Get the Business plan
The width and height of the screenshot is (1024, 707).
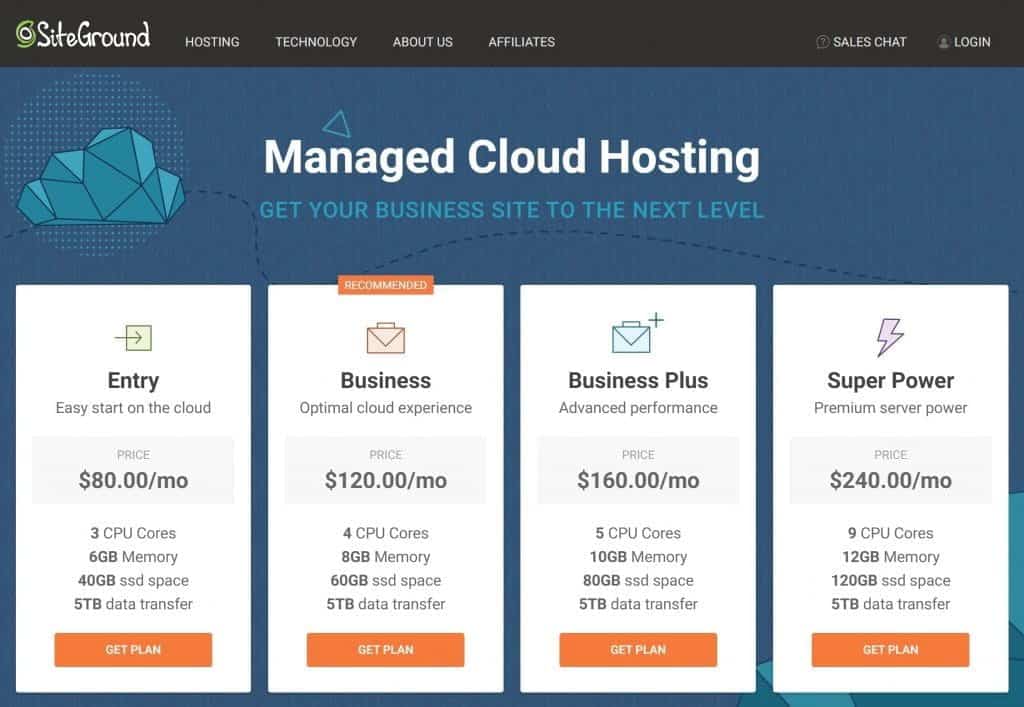(x=385, y=650)
